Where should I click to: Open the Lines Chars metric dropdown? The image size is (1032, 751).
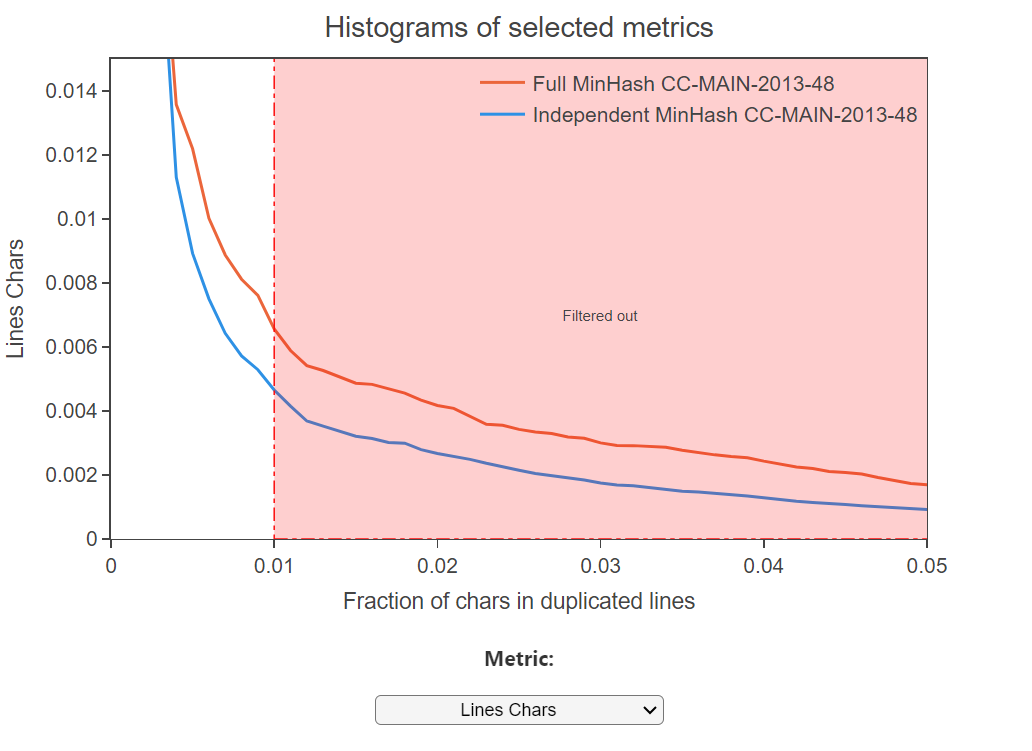click(518, 710)
